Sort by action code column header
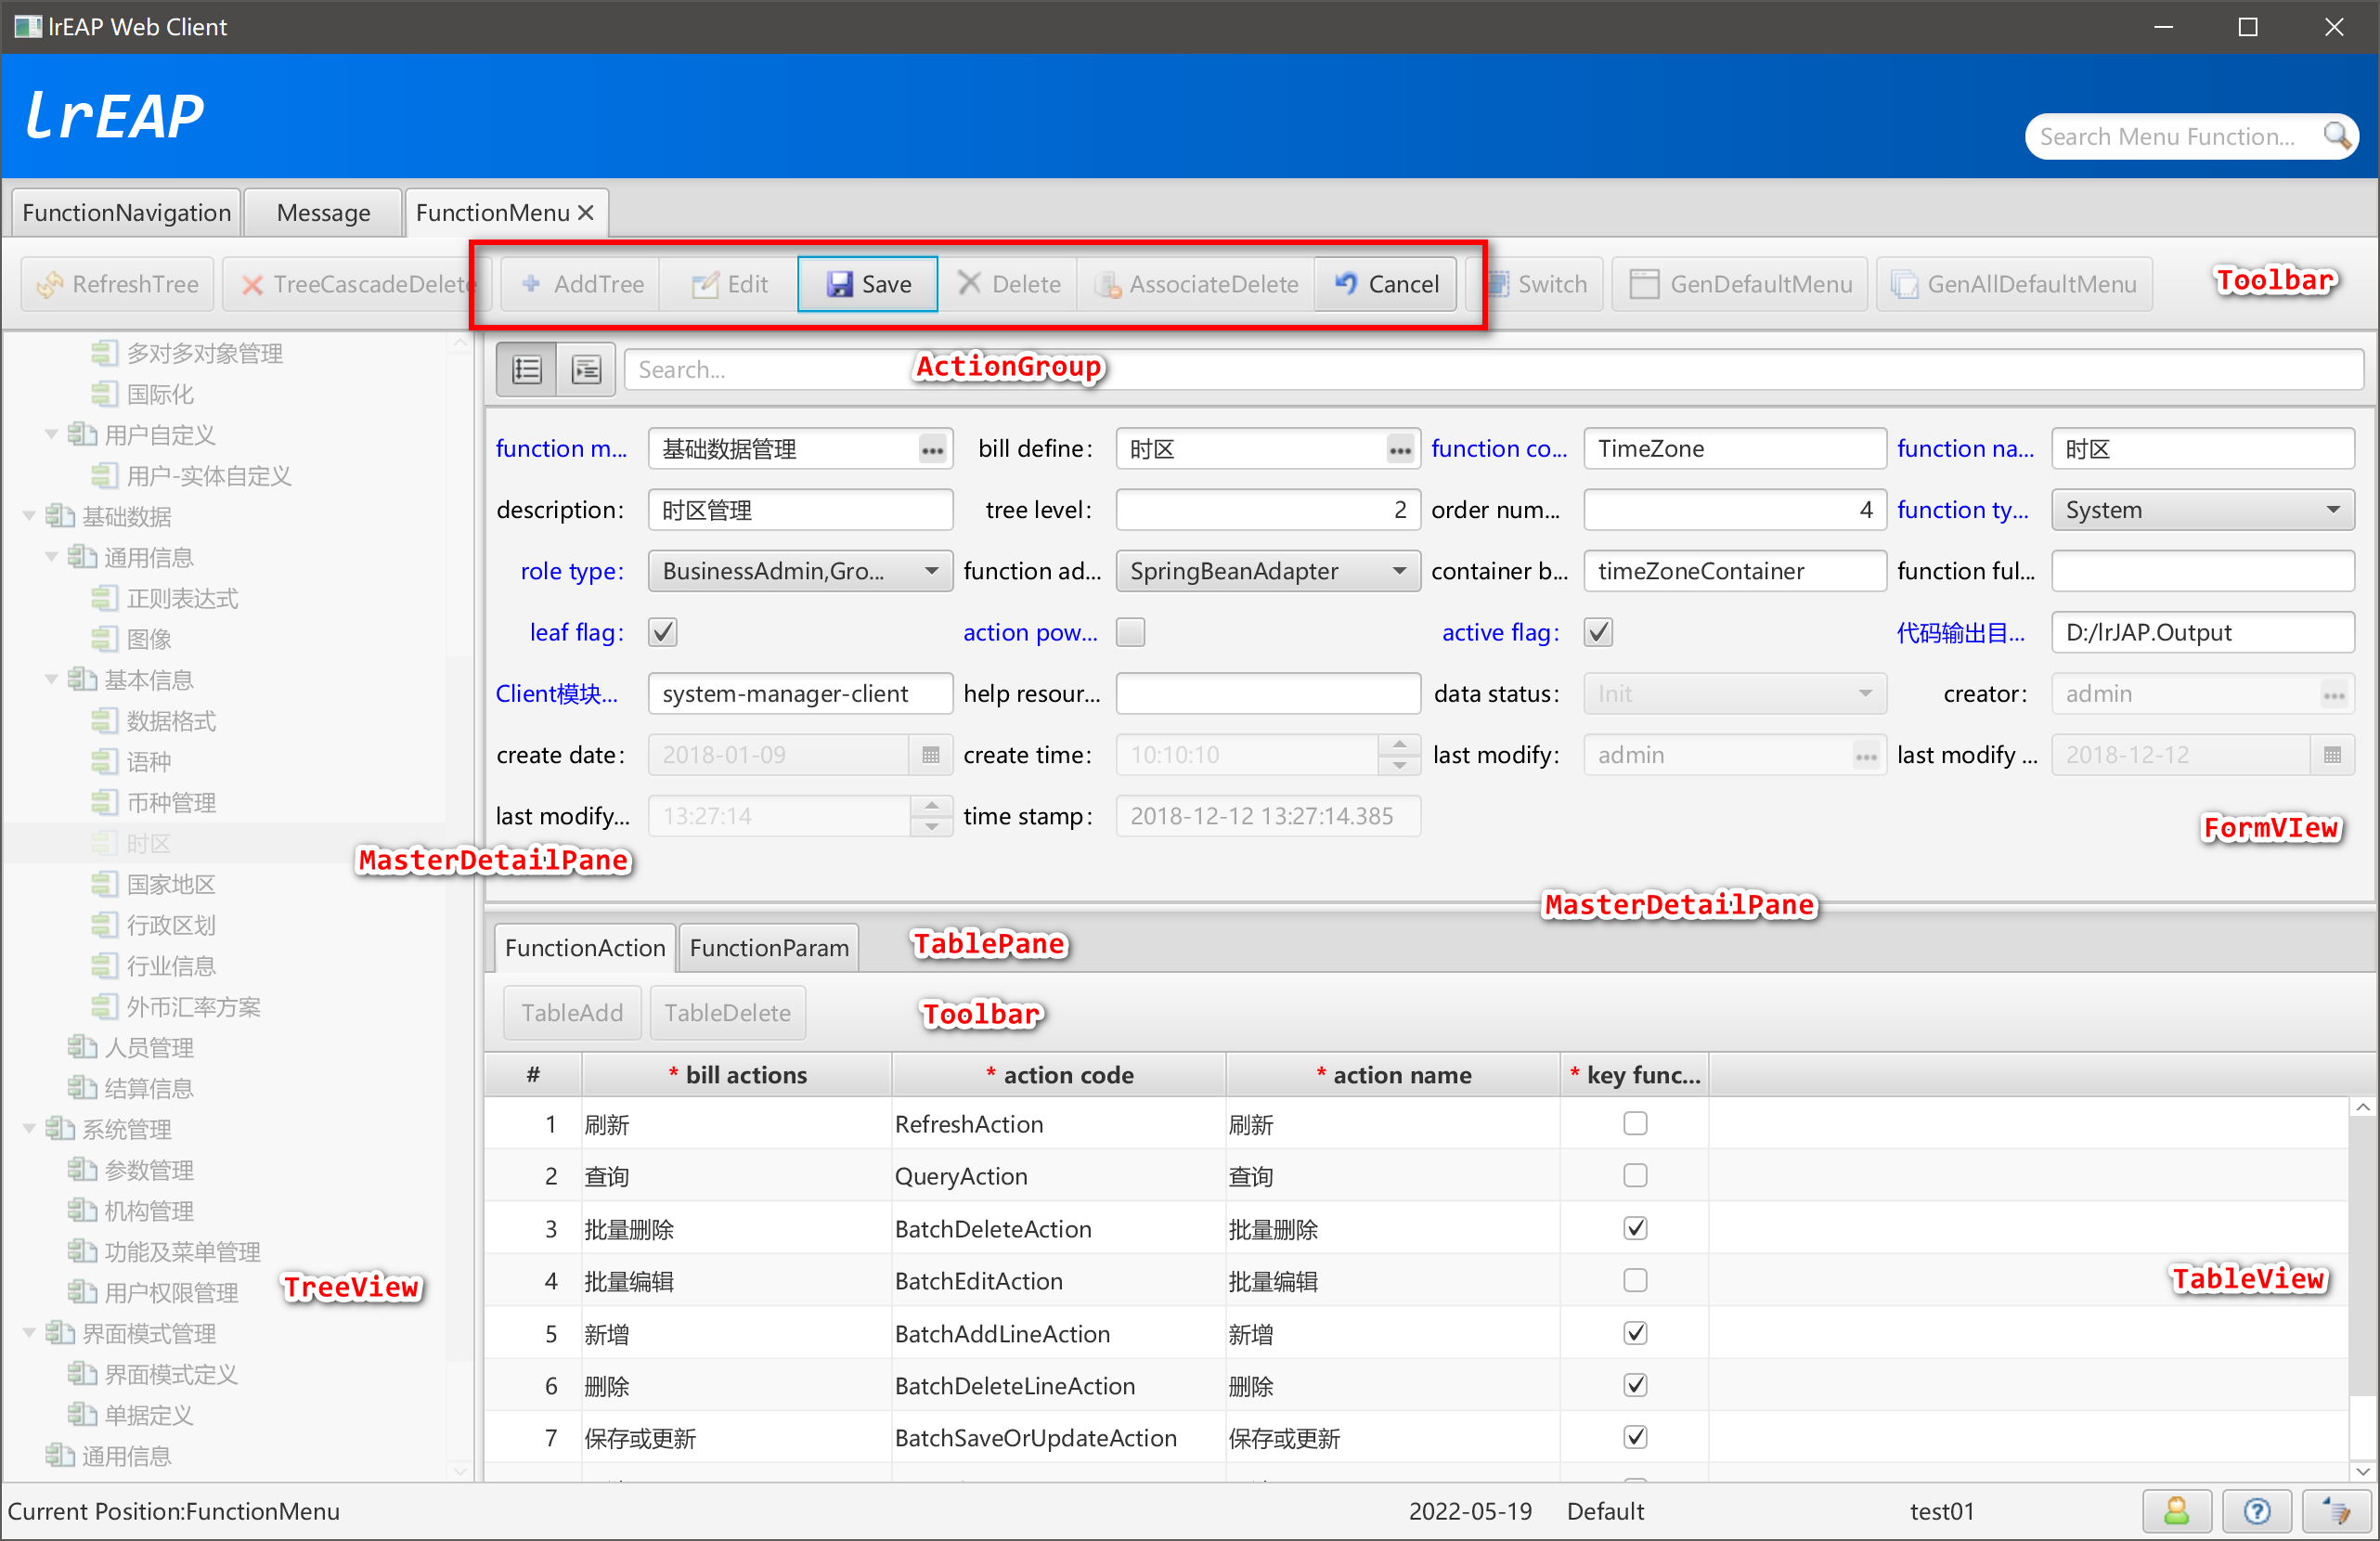 click(x=1059, y=1075)
